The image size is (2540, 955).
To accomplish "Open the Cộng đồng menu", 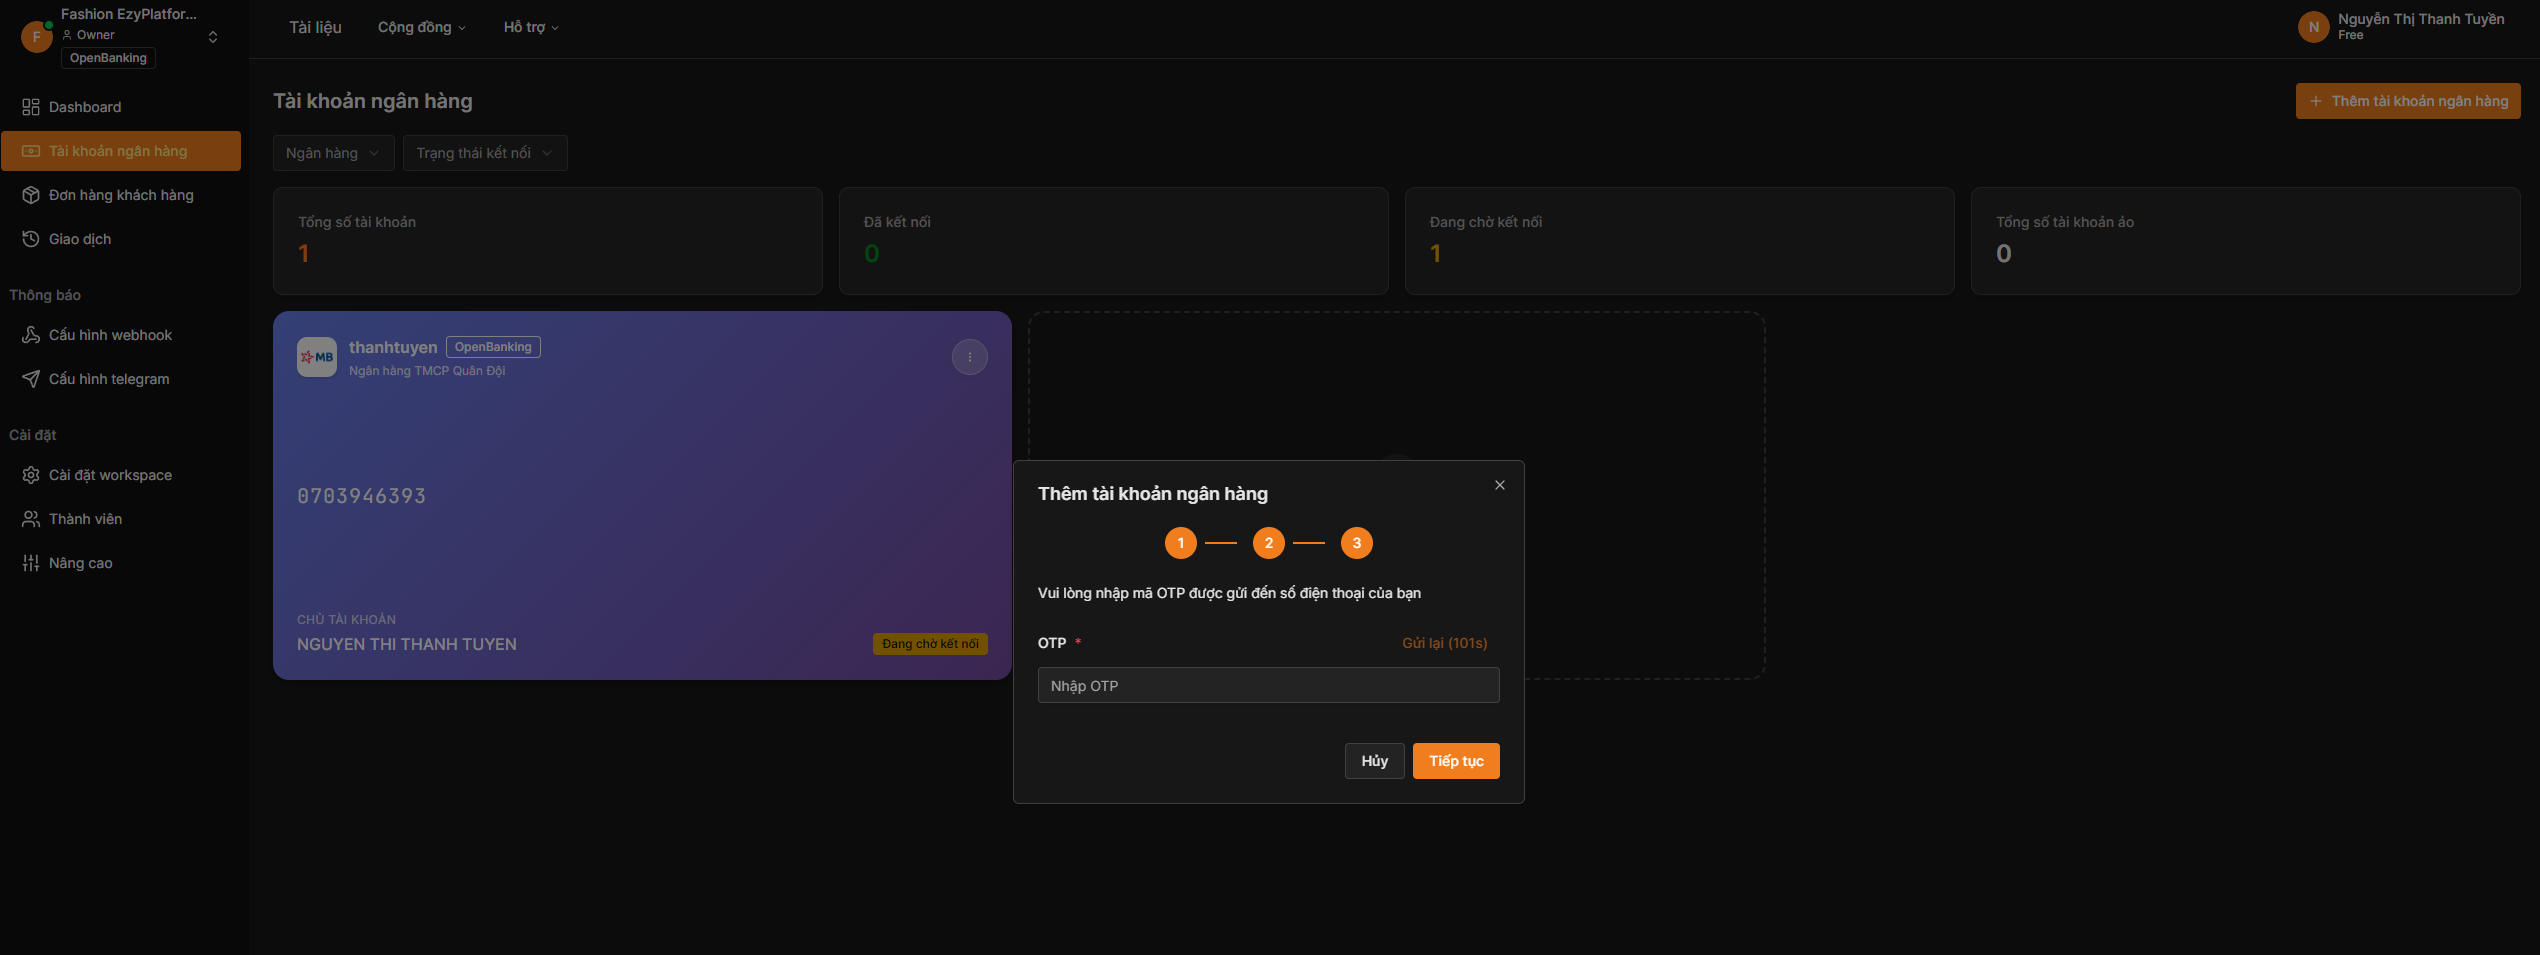I will pyautogui.click(x=421, y=27).
